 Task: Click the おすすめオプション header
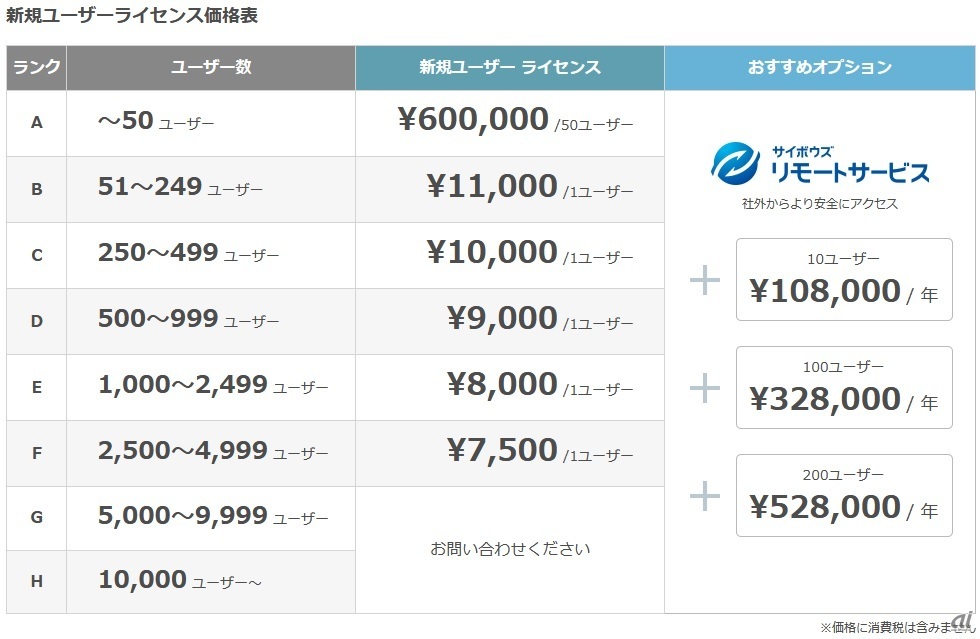pyautogui.click(x=820, y=68)
